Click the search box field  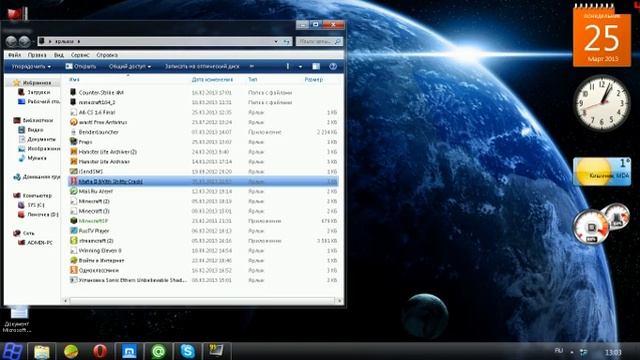tap(319, 41)
